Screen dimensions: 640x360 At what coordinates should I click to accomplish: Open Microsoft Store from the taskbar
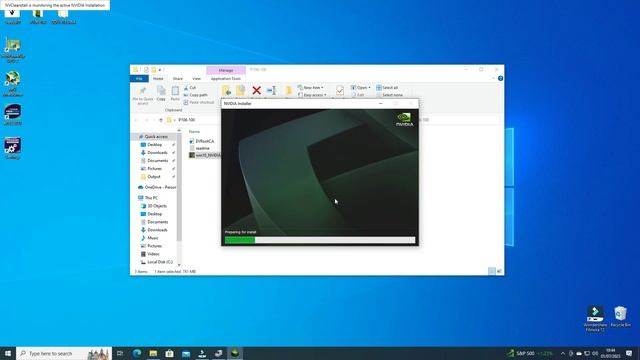(169, 353)
